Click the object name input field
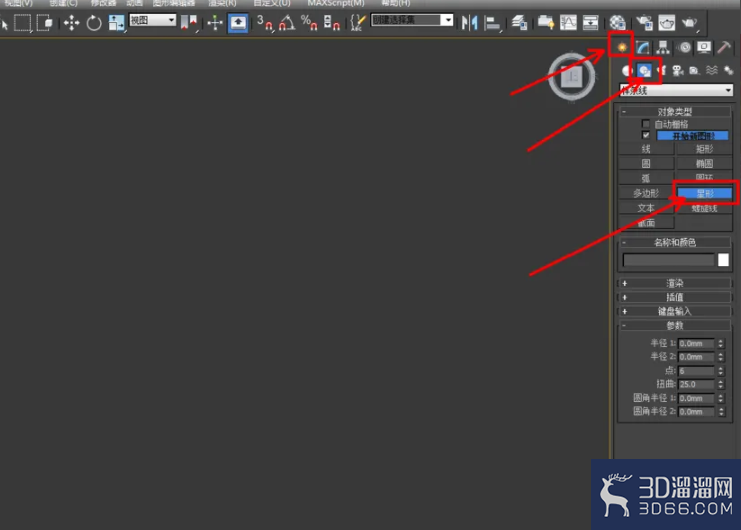Screen dimensions: 741x530 [x=669, y=260]
